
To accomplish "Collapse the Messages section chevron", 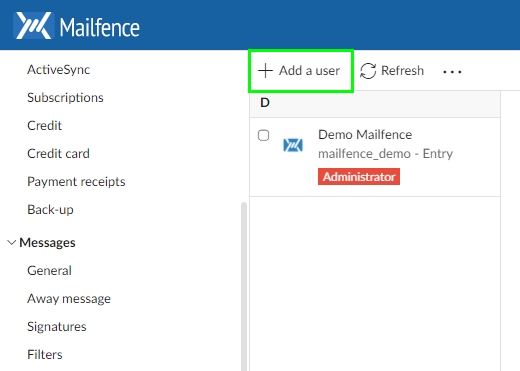I will tap(12, 242).
